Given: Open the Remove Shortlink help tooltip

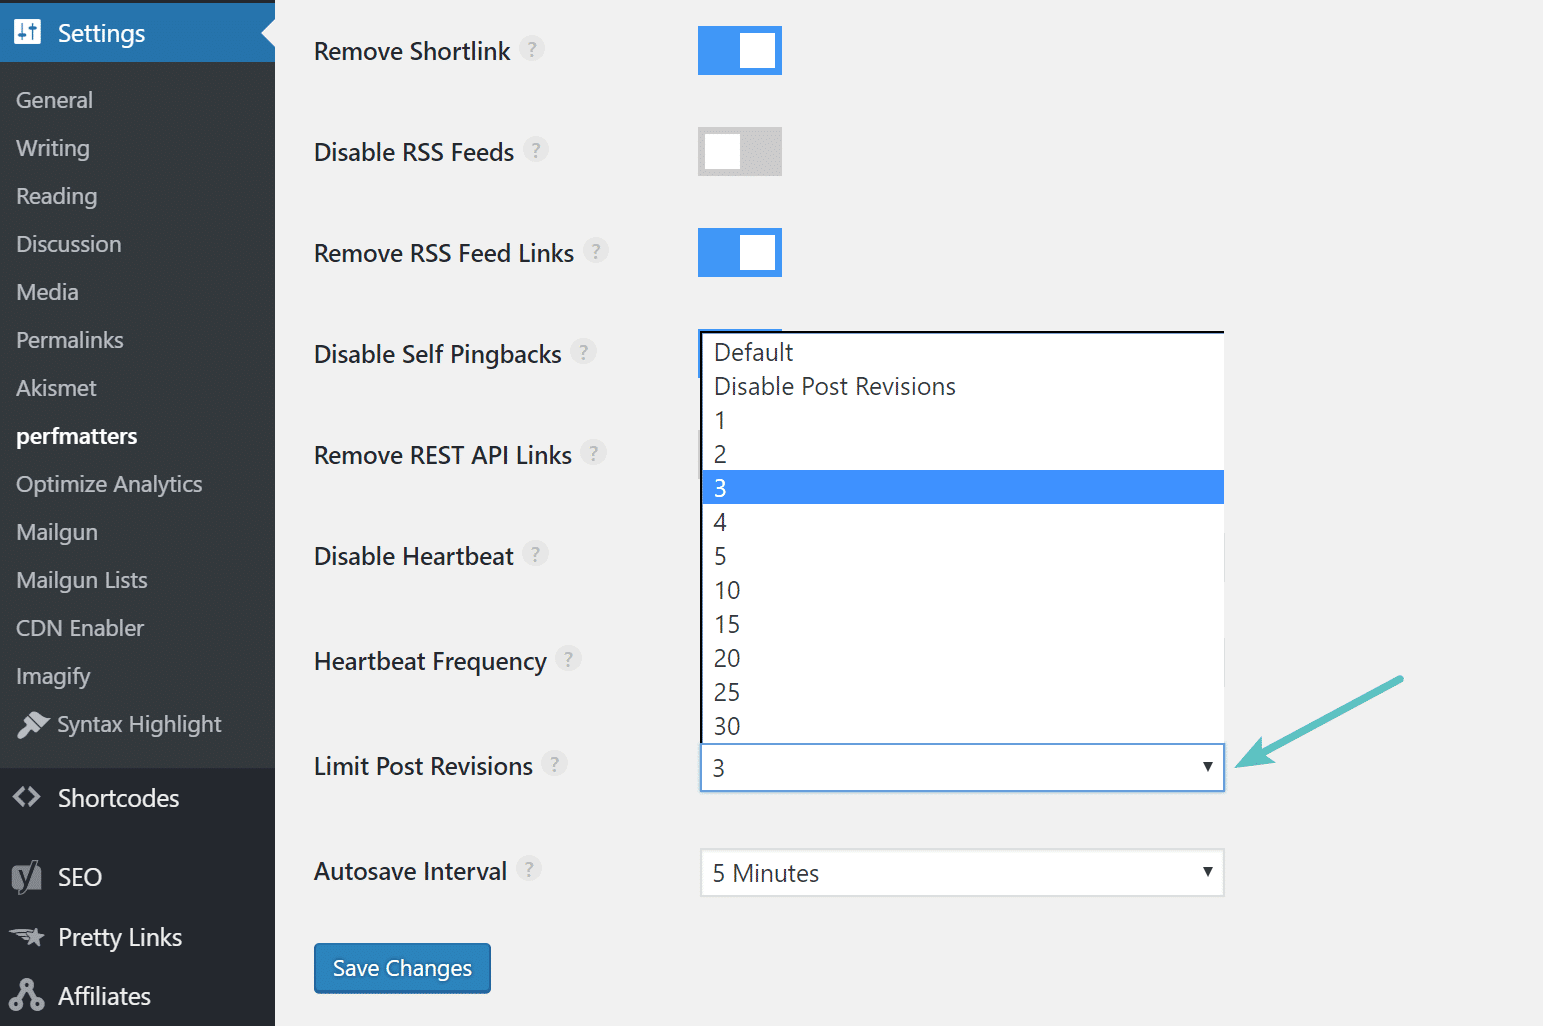Looking at the screenshot, I should [532, 48].
